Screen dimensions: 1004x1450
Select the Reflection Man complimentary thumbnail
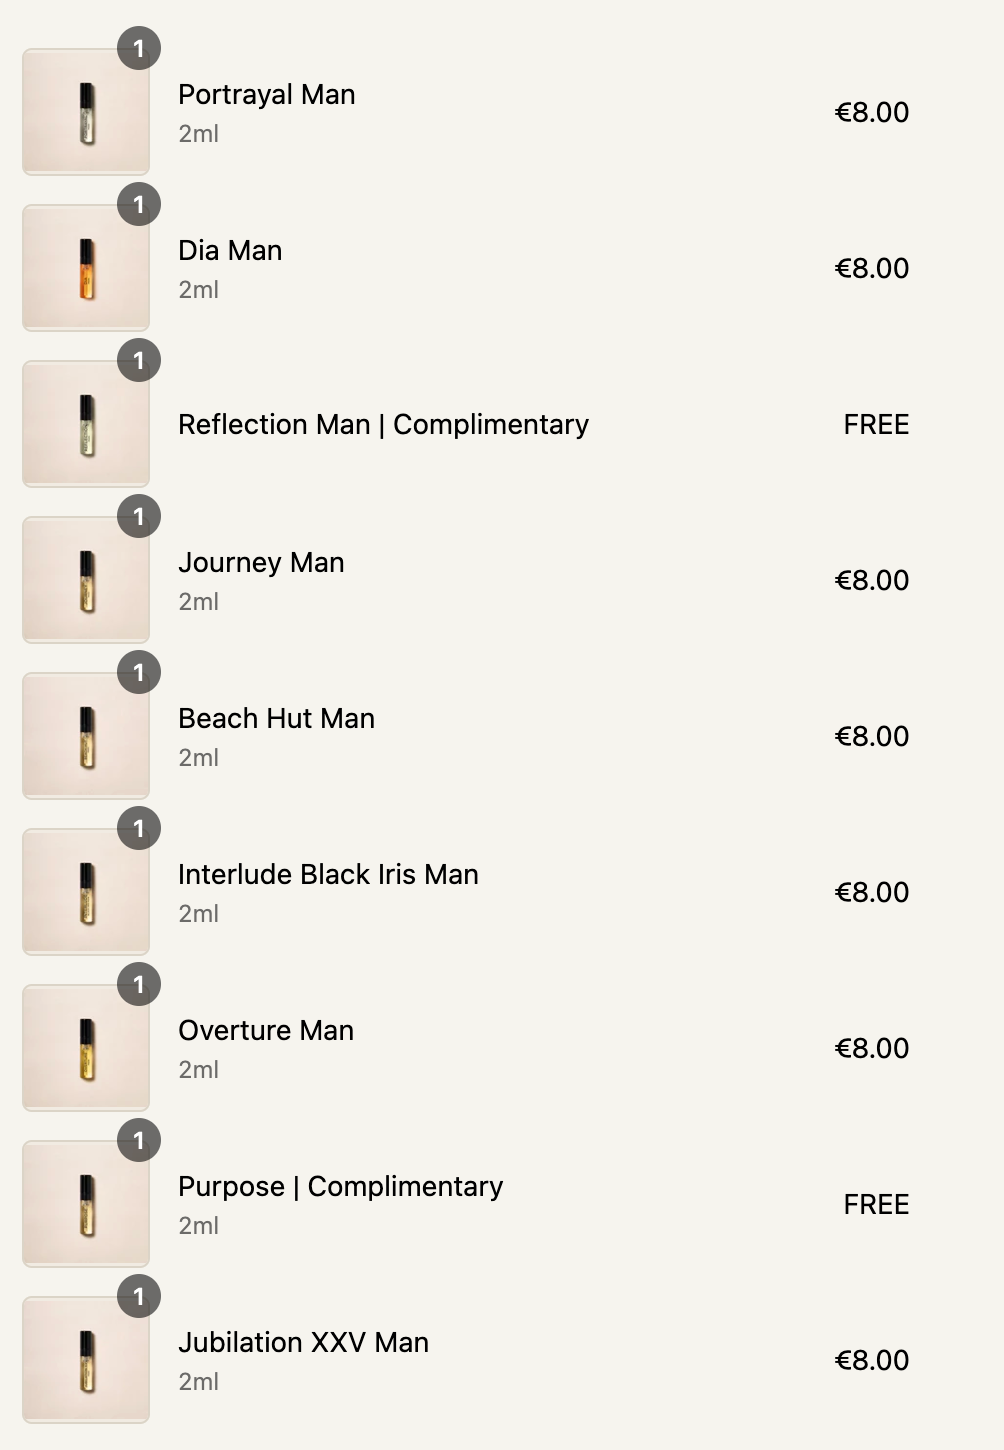[x=86, y=425]
